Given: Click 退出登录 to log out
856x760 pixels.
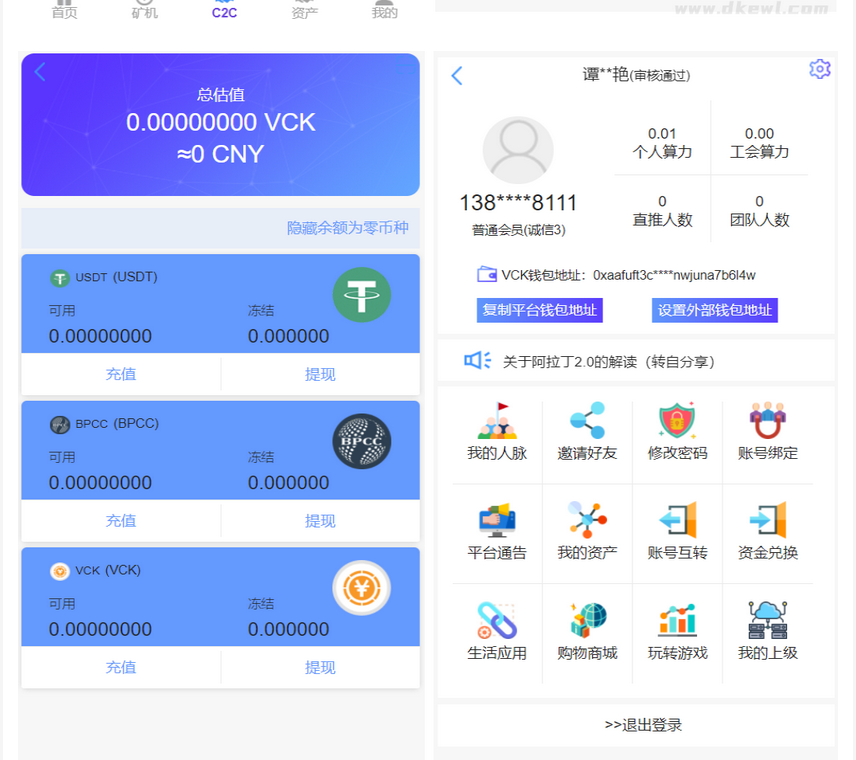Looking at the screenshot, I should [x=636, y=725].
